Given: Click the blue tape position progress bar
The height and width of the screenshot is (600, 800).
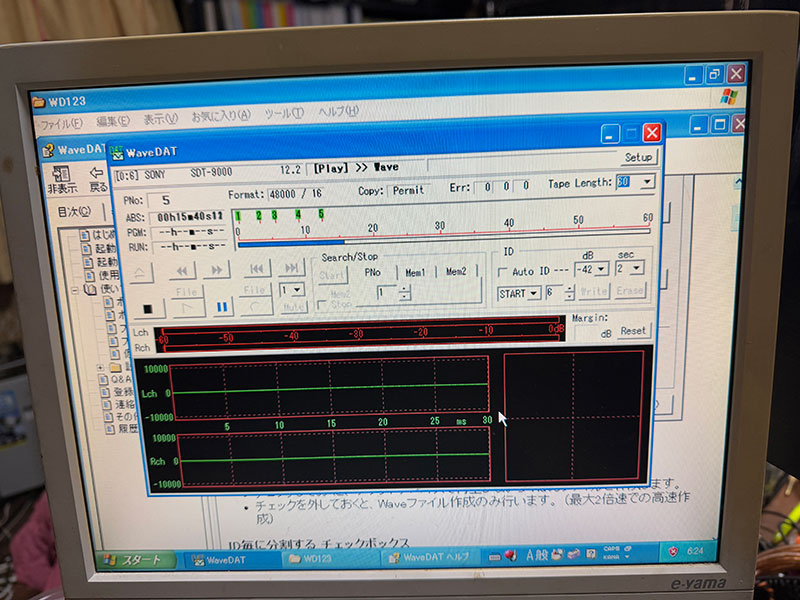Looking at the screenshot, I should (x=291, y=243).
